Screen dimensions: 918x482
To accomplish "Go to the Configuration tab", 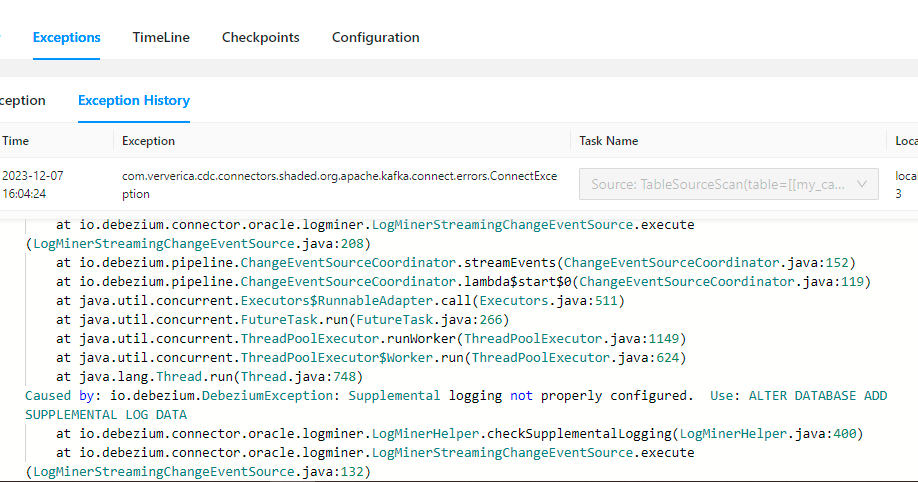I will [375, 37].
